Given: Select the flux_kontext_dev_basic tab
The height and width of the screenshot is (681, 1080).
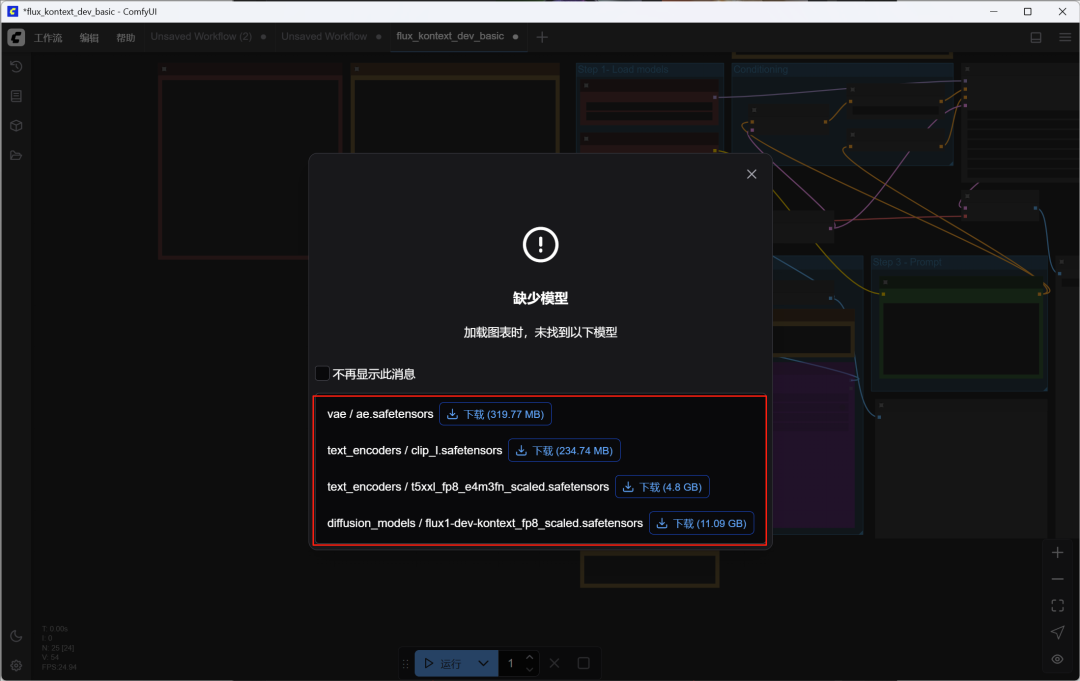Looking at the screenshot, I should pyautogui.click(x=450, y=36).
